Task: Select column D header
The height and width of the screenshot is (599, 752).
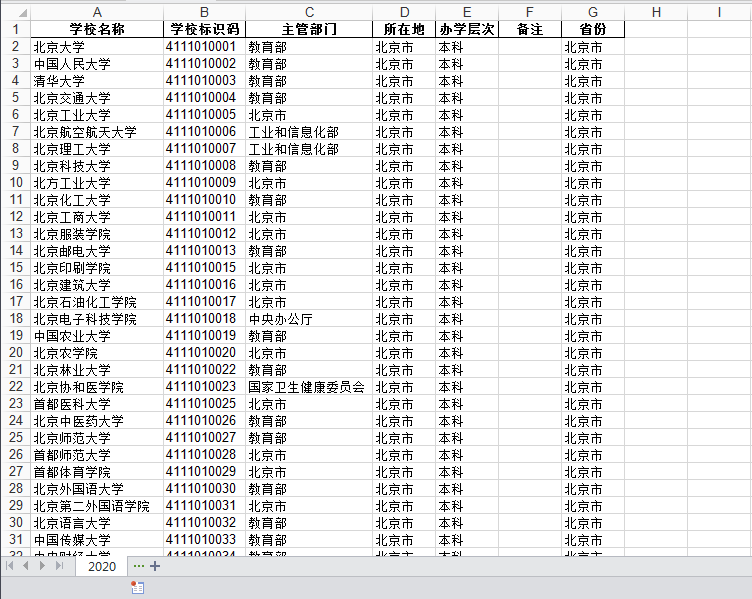Action: tap(404, 12)
